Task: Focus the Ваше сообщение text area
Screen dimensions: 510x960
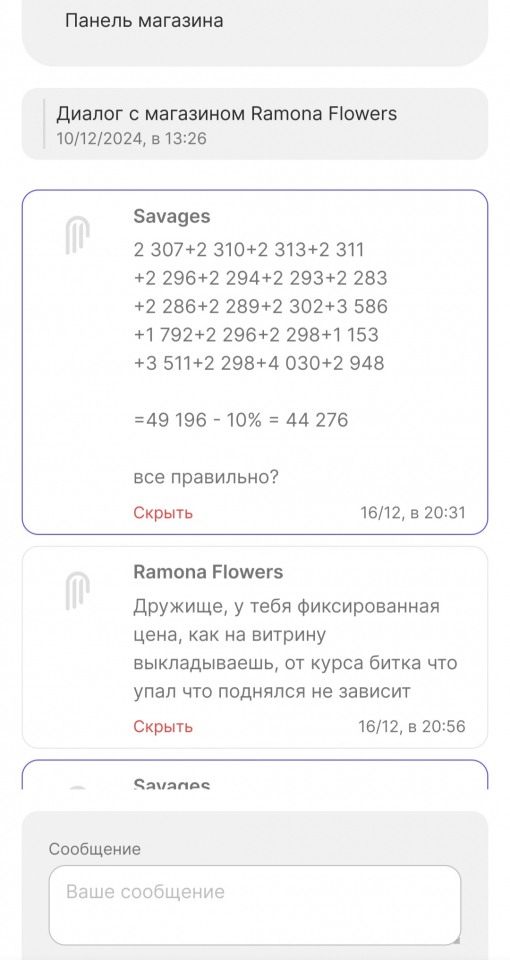Action: coord(255,905)
